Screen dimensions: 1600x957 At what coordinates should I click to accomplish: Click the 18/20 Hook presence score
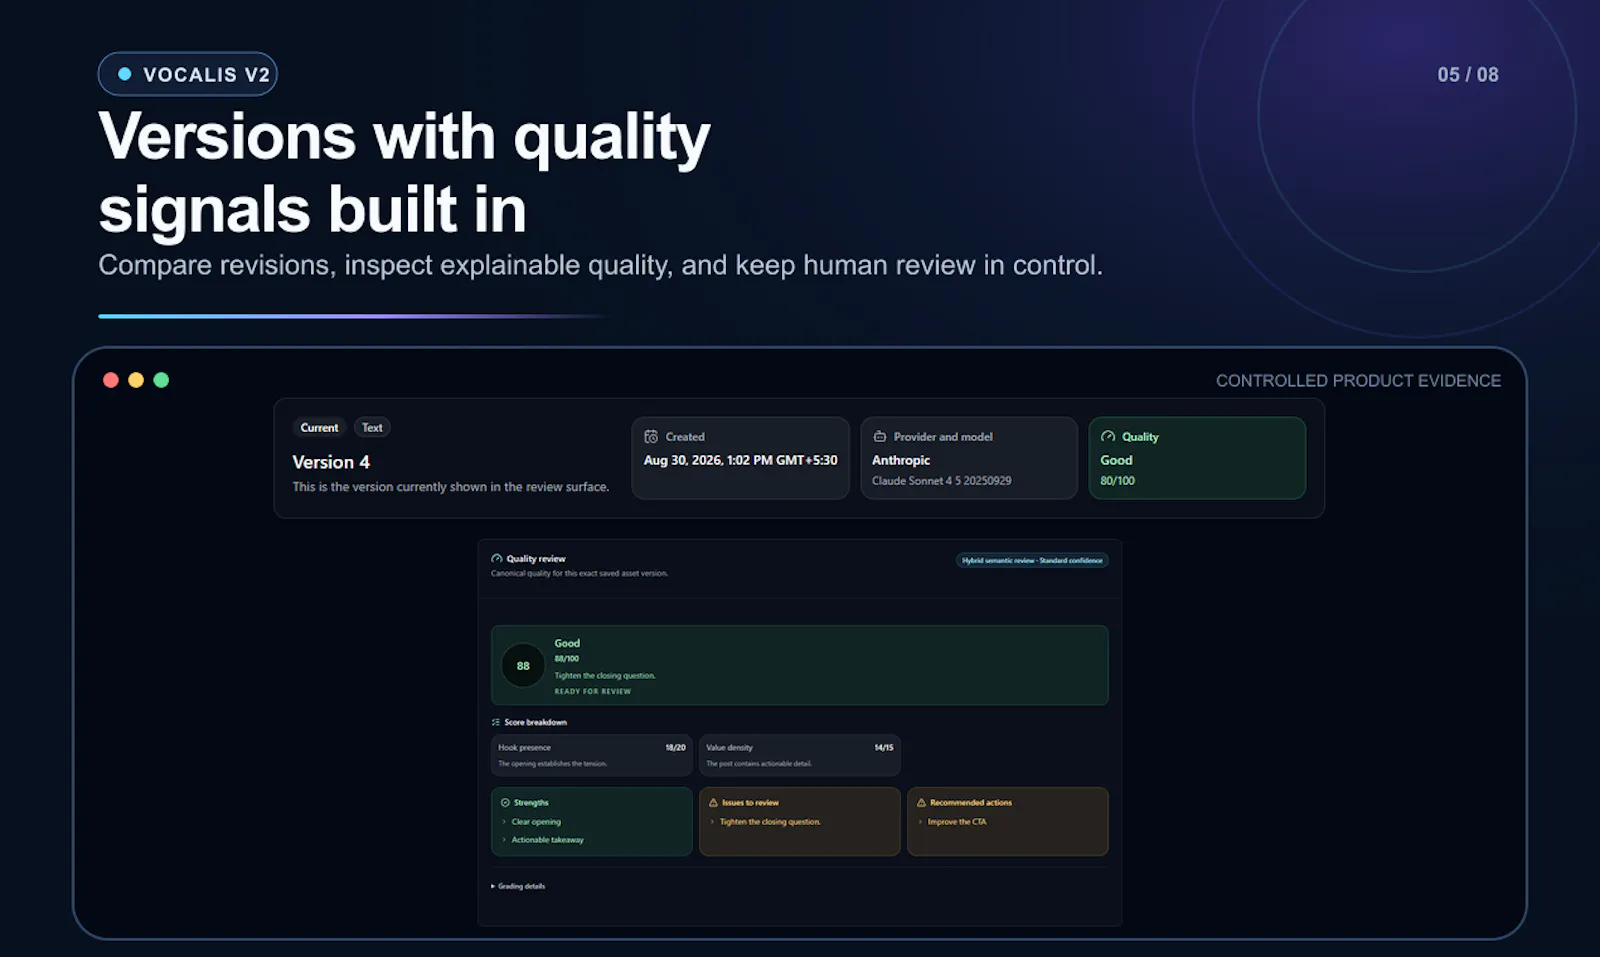click(x=676, y=748)
